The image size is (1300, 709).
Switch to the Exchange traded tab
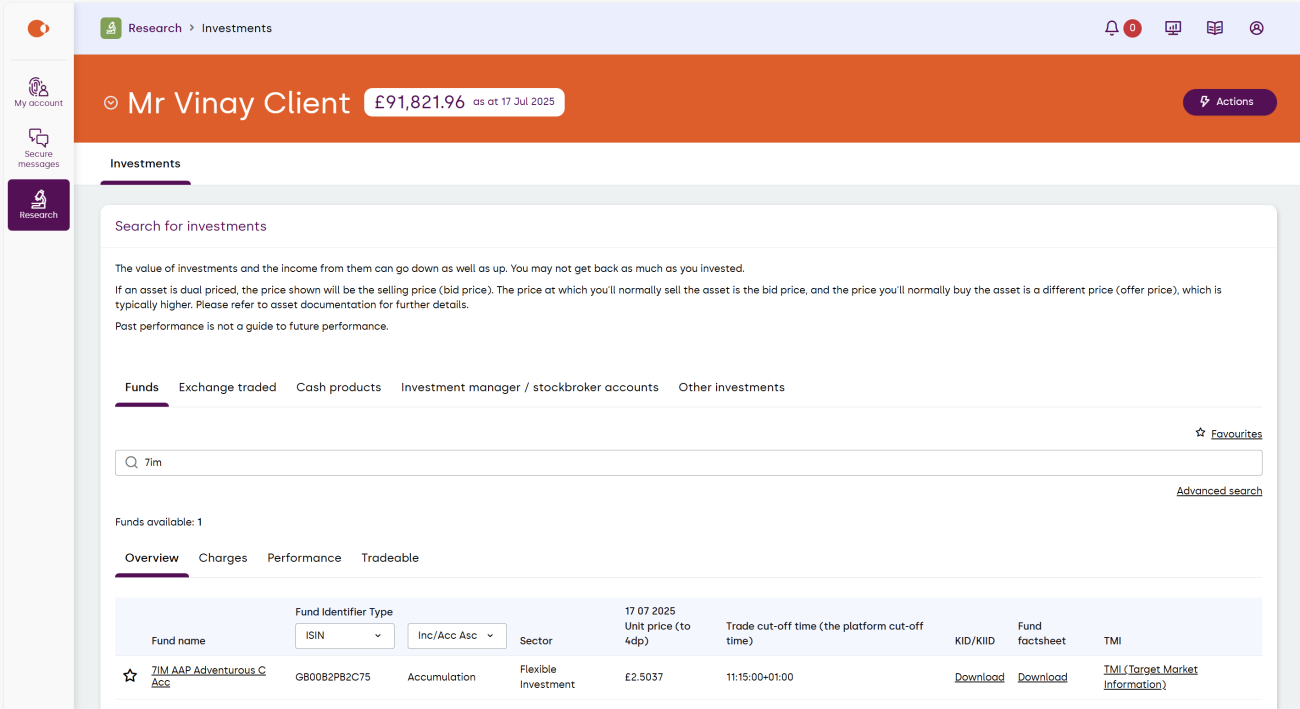tap(227, 387)
